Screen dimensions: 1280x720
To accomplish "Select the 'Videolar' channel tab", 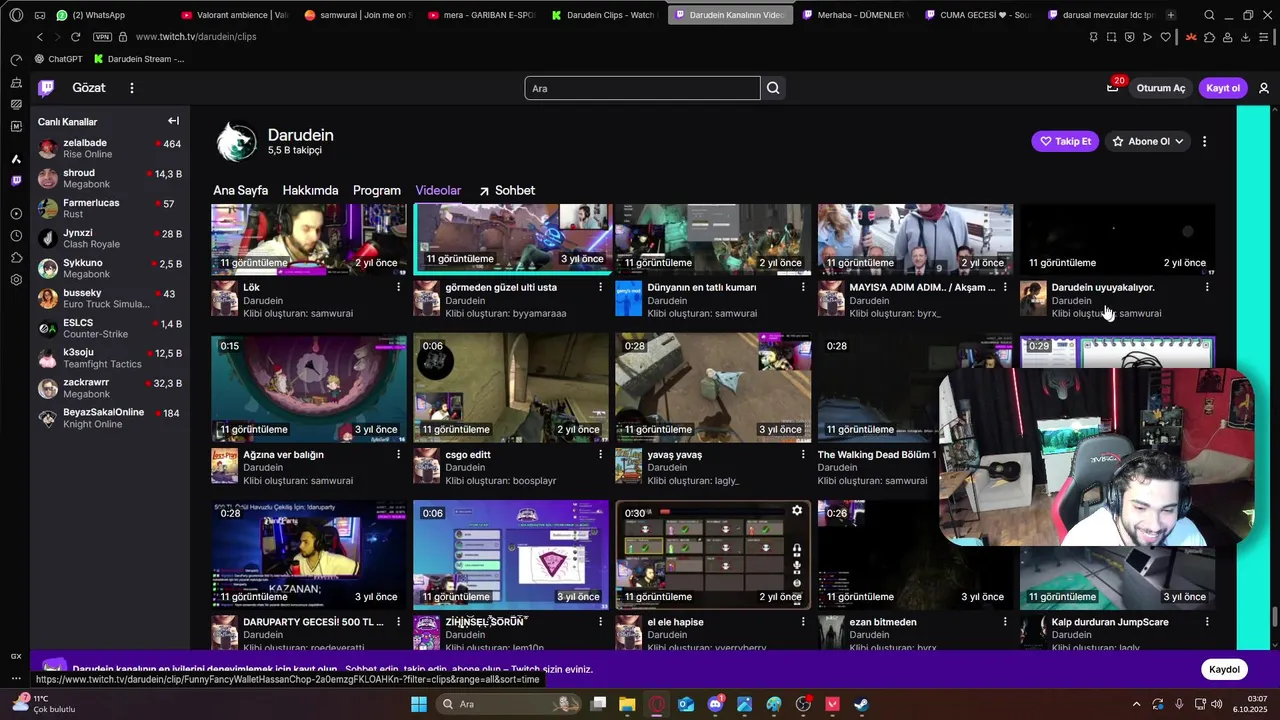I will pyautogui.click(x=438, y=190).
